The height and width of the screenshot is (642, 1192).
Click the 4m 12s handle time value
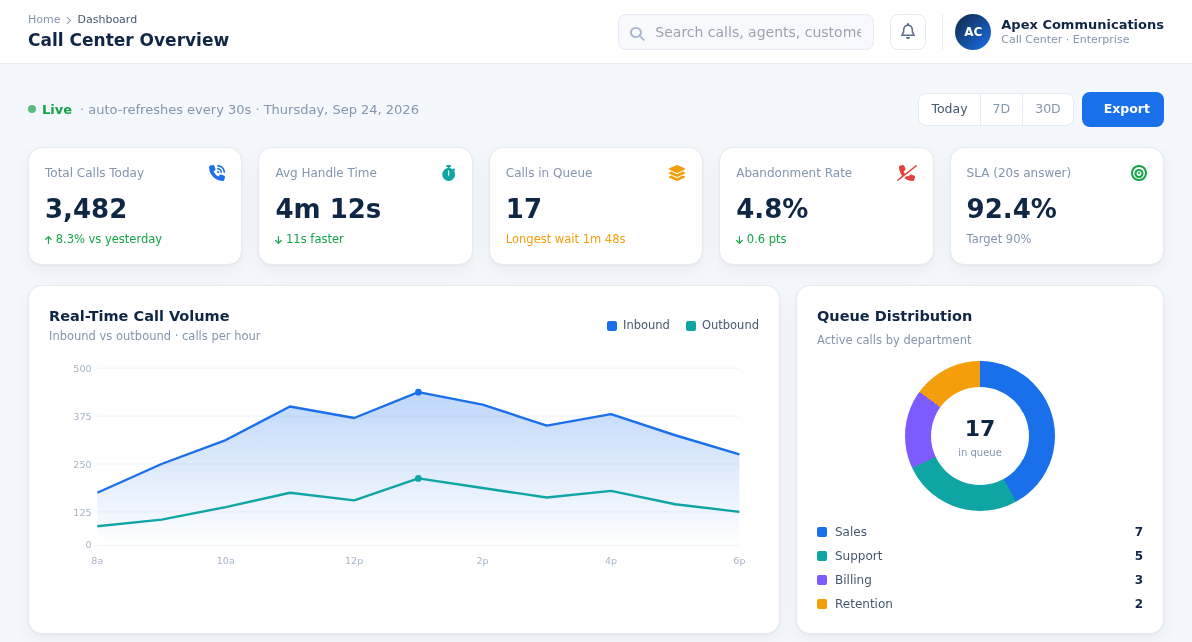coord(328,209)
